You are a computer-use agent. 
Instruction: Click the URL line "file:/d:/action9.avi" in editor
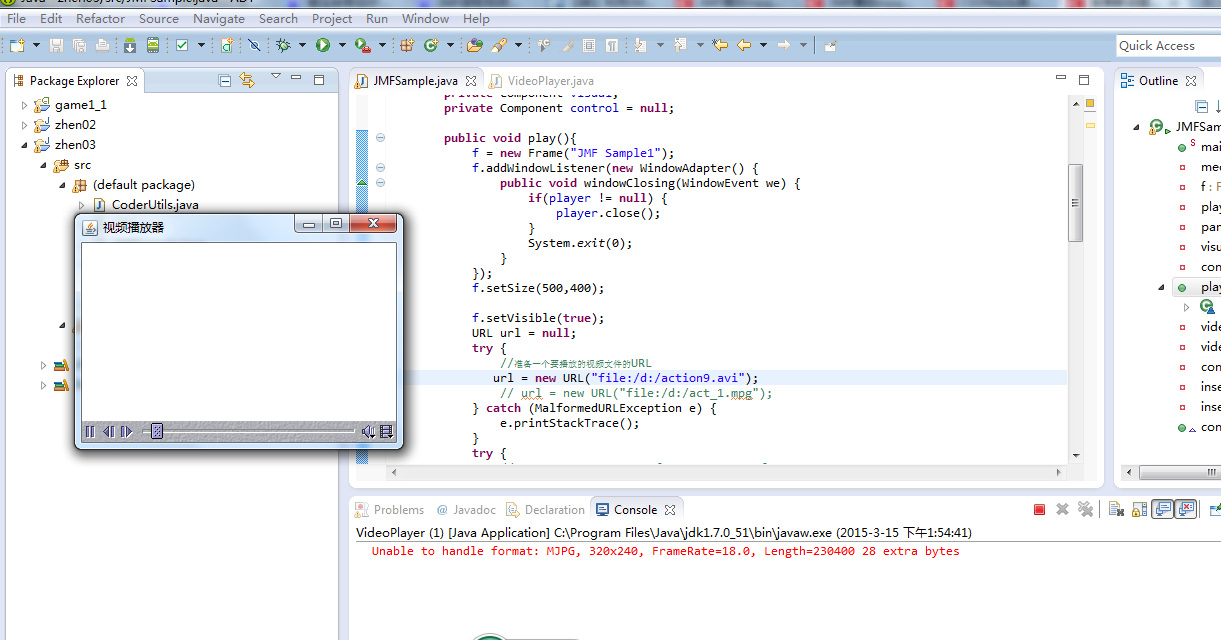tap(625, 378)
